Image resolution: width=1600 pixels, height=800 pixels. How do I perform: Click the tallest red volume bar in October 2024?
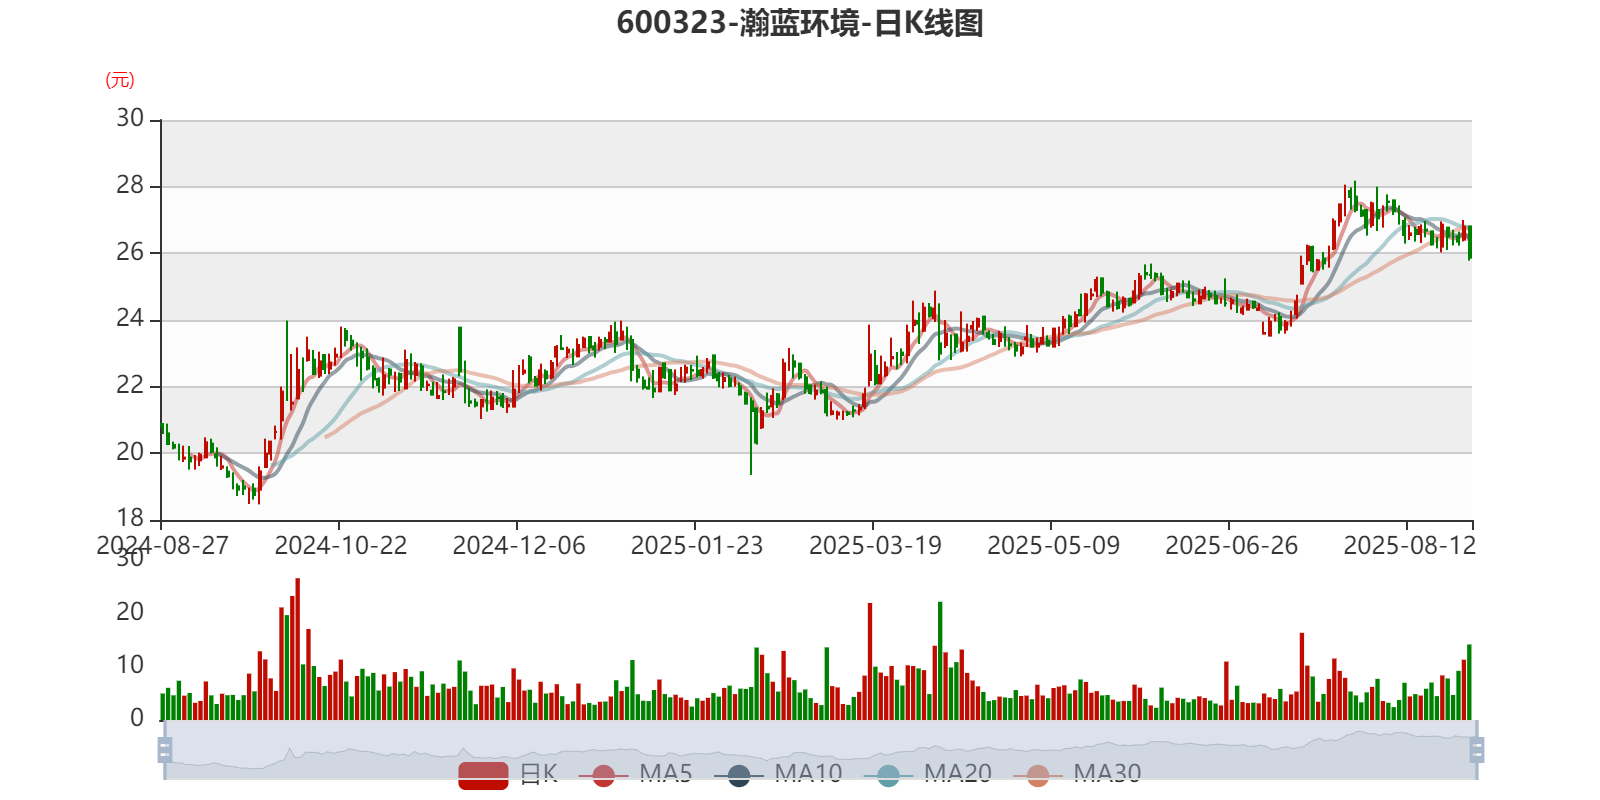298,649
